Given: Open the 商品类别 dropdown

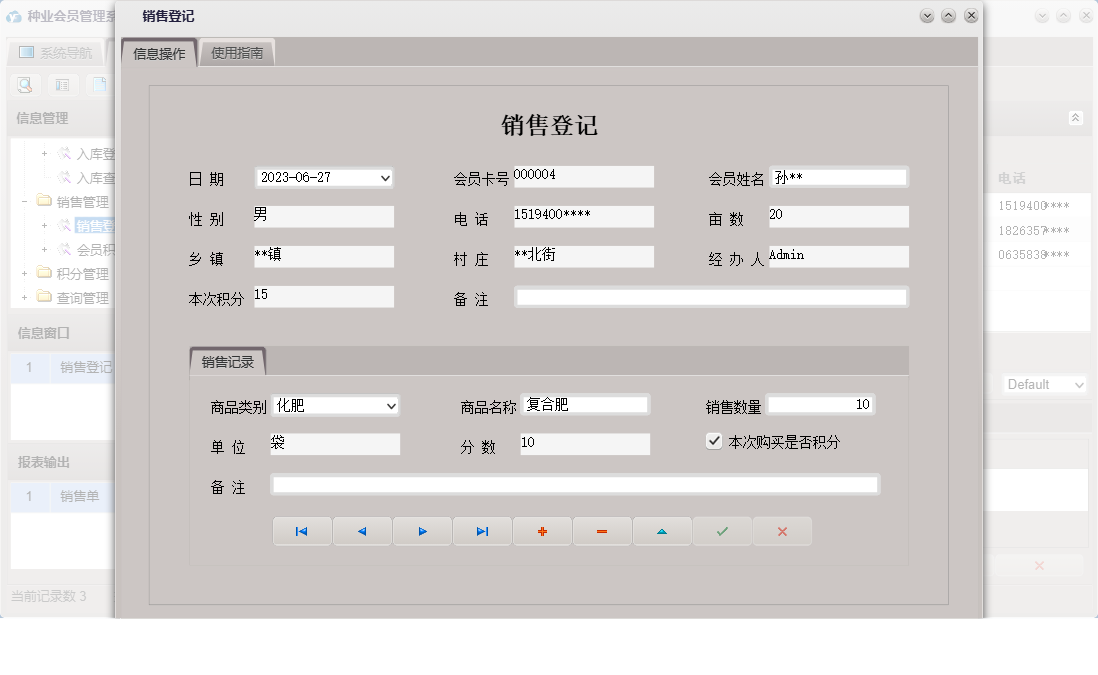Looking at the screenshot, I should (390, 406).
